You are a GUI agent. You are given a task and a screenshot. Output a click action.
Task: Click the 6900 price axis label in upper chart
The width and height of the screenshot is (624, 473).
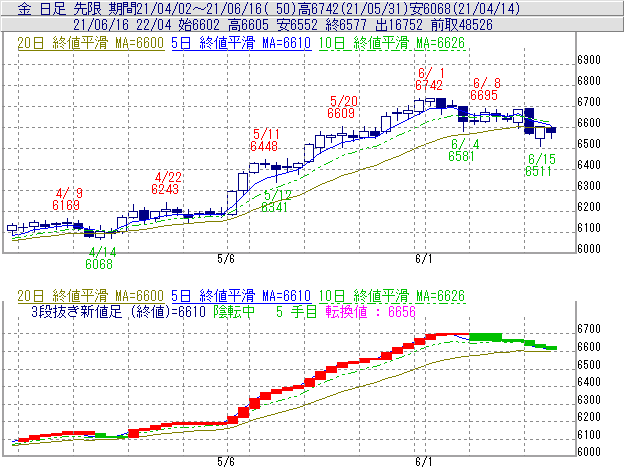pos(589,60)
